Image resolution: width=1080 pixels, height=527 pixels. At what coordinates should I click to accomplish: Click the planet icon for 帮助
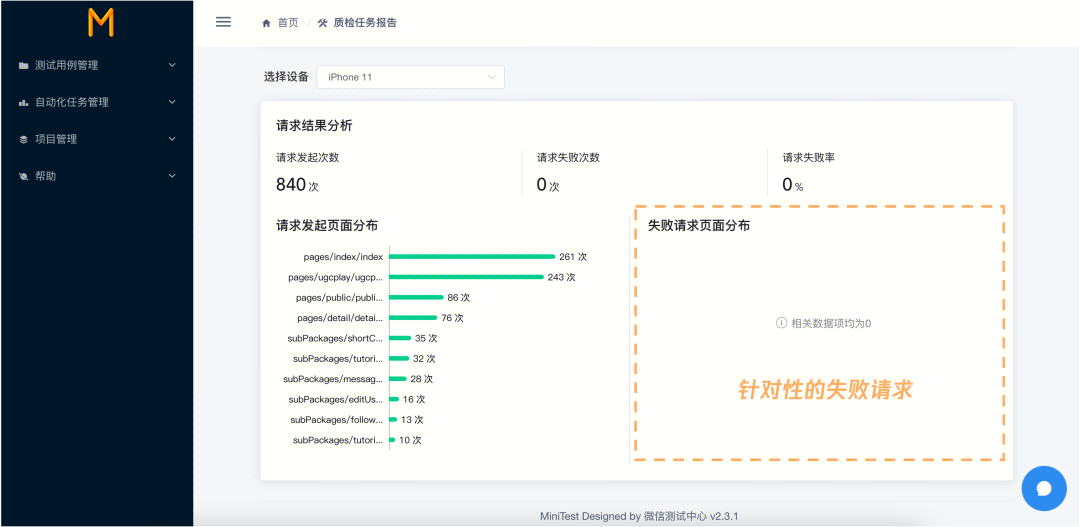click(x=23, y=176)
